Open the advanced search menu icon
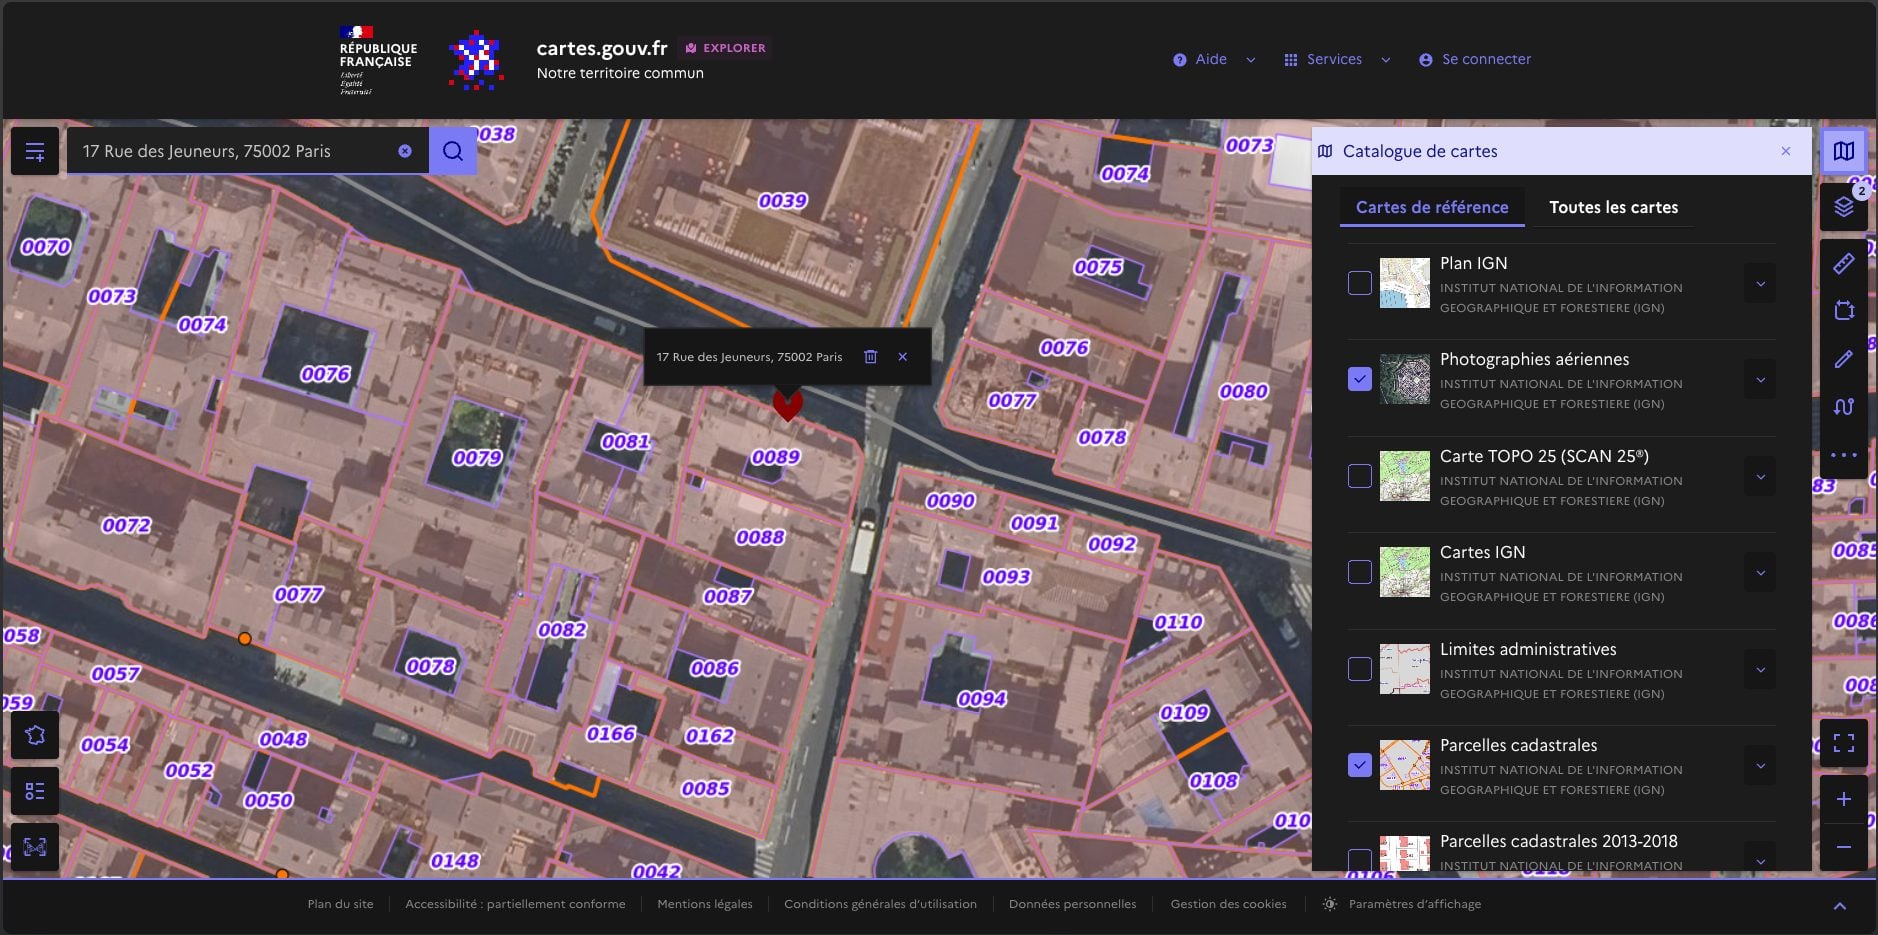The width and height of the screenshot is (1878, 935). 35,151
